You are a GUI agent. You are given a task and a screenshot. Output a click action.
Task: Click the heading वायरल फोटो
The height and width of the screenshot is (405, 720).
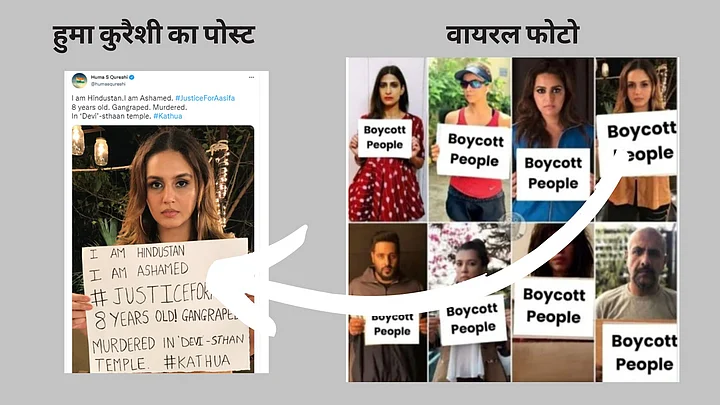pos(512,35)
